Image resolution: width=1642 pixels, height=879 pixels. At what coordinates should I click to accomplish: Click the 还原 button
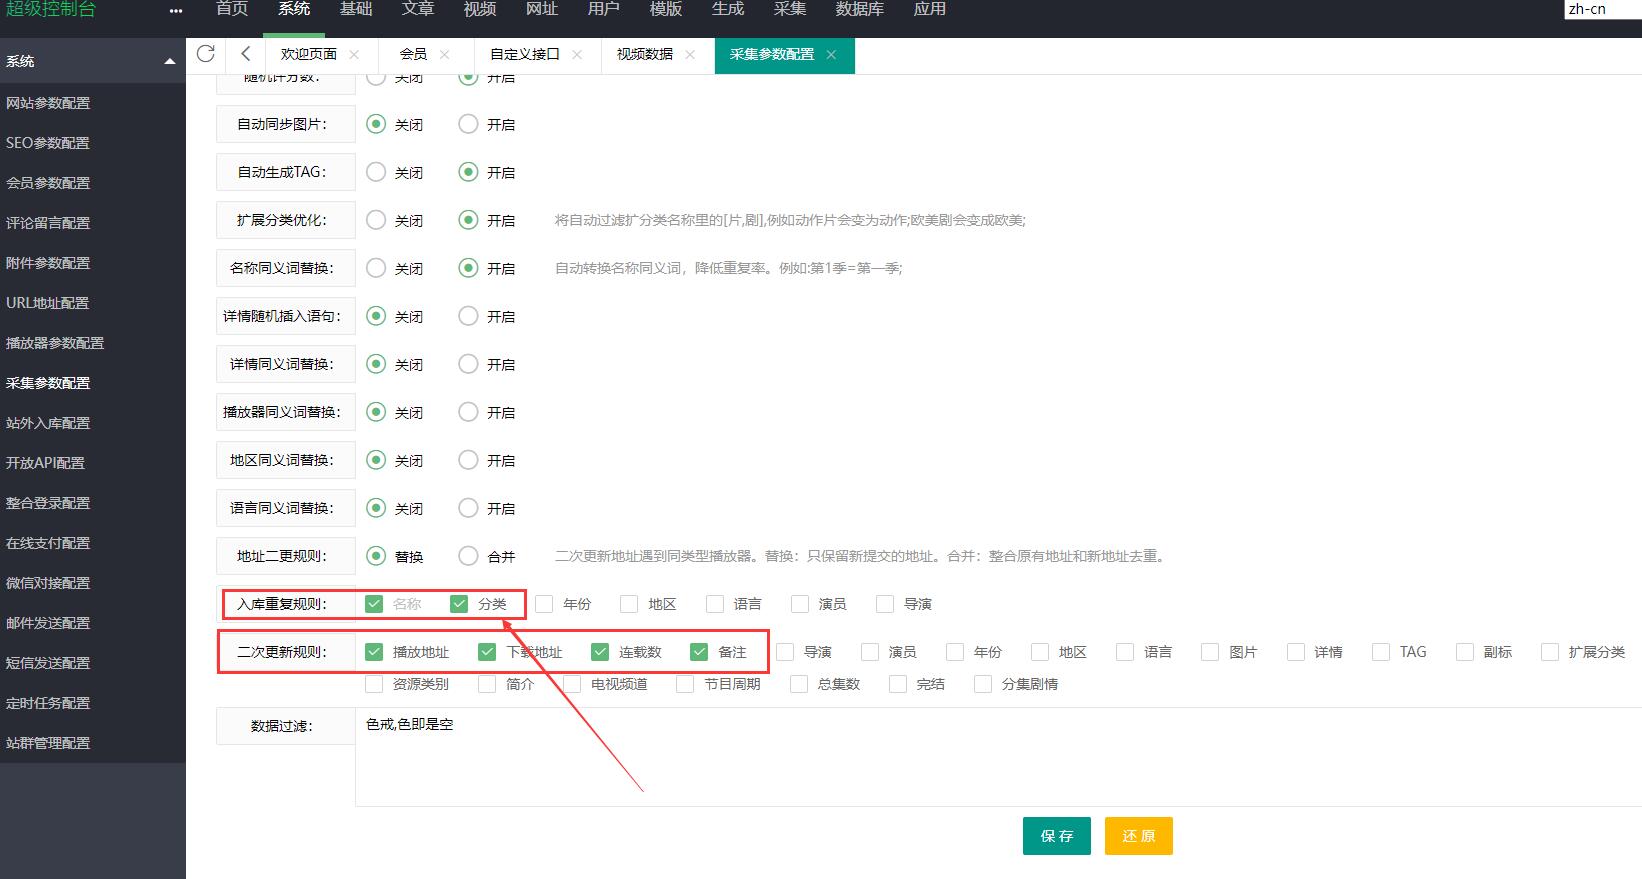coord(1139,836)
